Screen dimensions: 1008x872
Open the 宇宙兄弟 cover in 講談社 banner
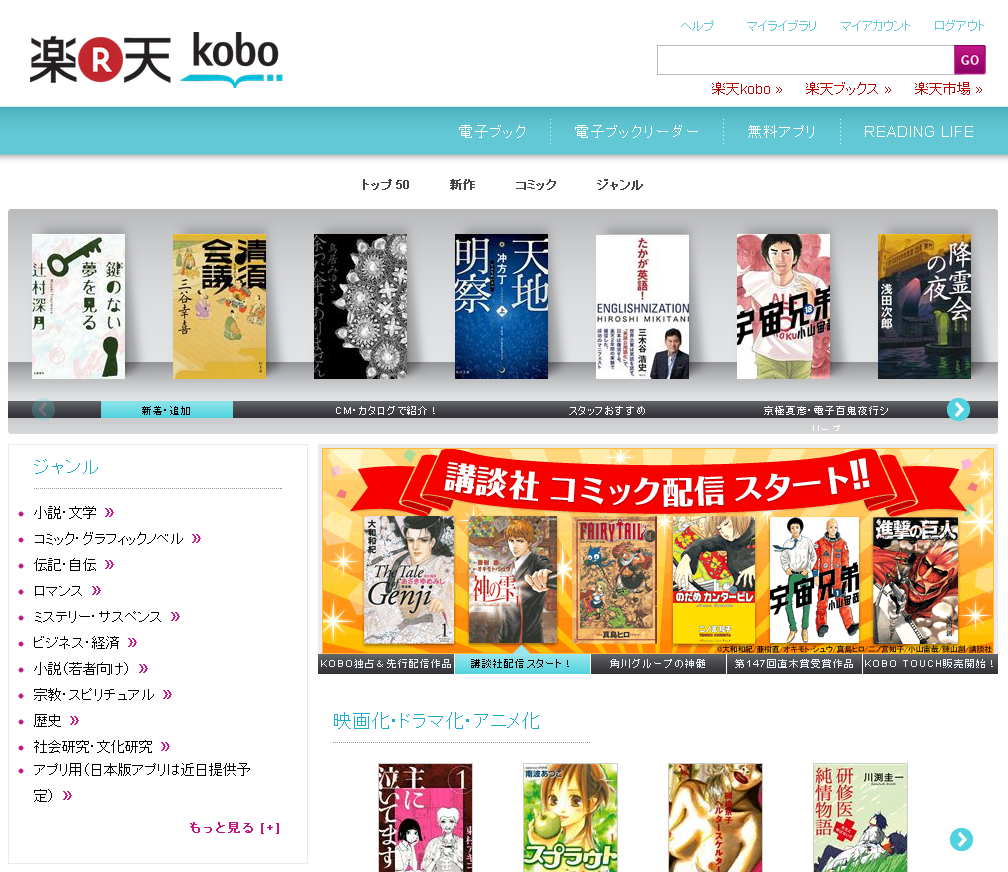pos(814,580)
